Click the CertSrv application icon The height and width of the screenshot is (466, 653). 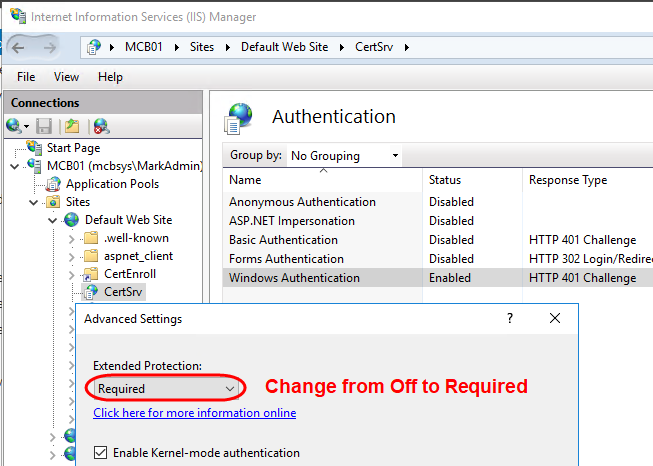coord(91,292)
